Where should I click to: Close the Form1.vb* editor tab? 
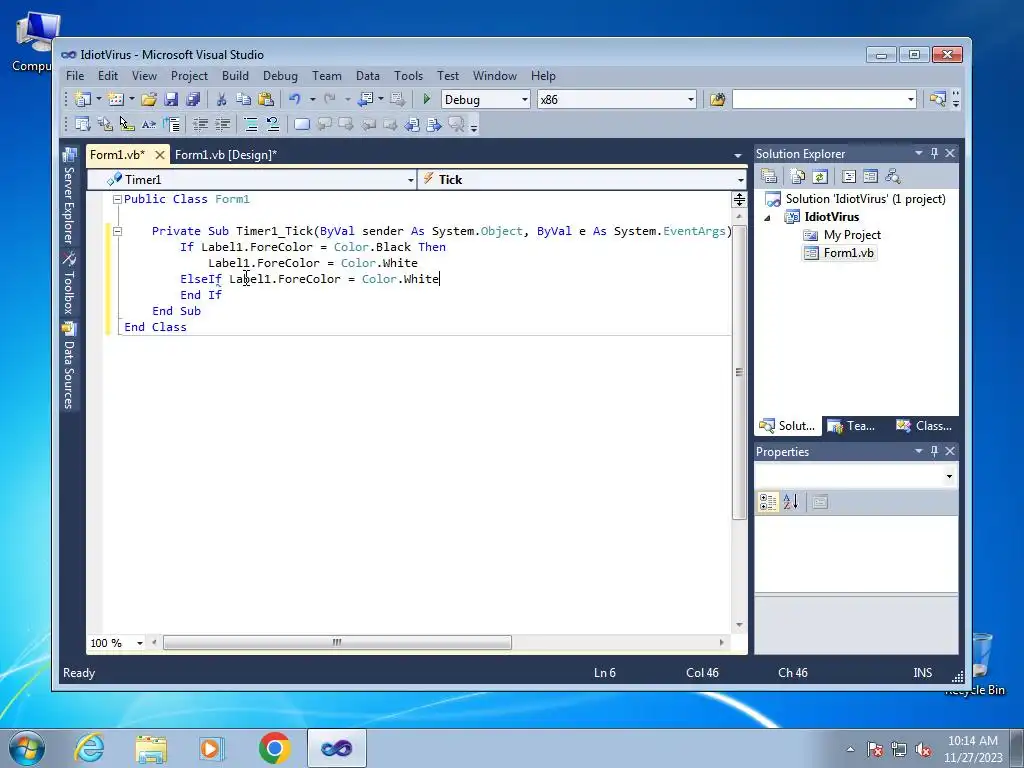[159, 155]
